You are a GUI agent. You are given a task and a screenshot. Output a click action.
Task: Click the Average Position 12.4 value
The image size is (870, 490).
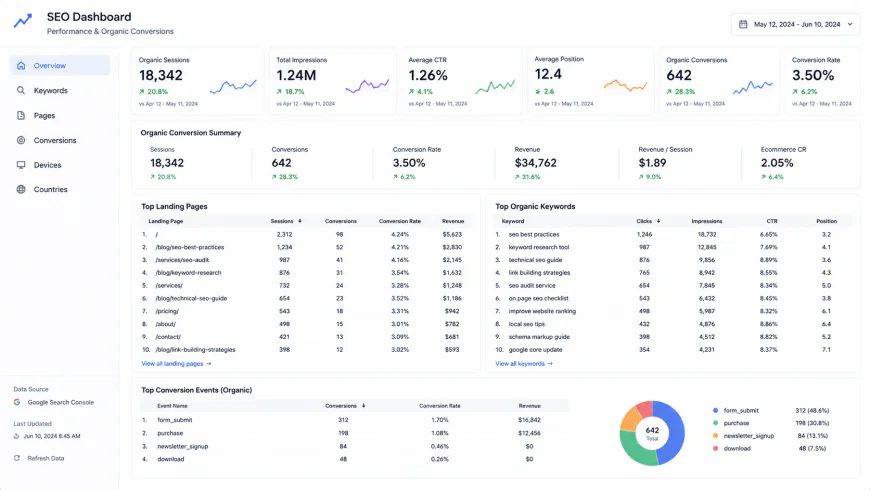[548, 74]
